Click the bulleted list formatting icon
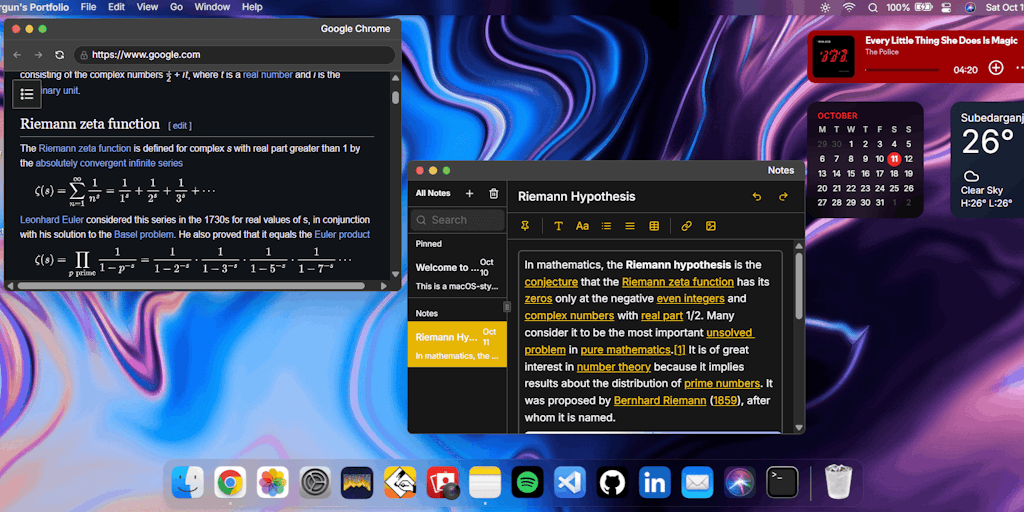 [x=606, y=226]
